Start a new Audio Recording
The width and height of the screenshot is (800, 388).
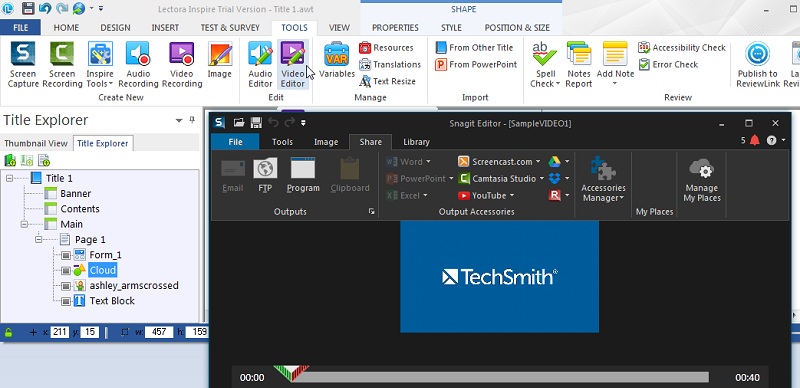click(x=138, y=64)
